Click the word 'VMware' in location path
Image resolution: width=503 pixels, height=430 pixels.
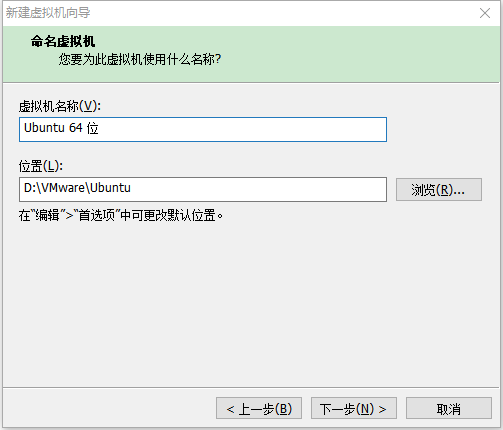[63, 188]
